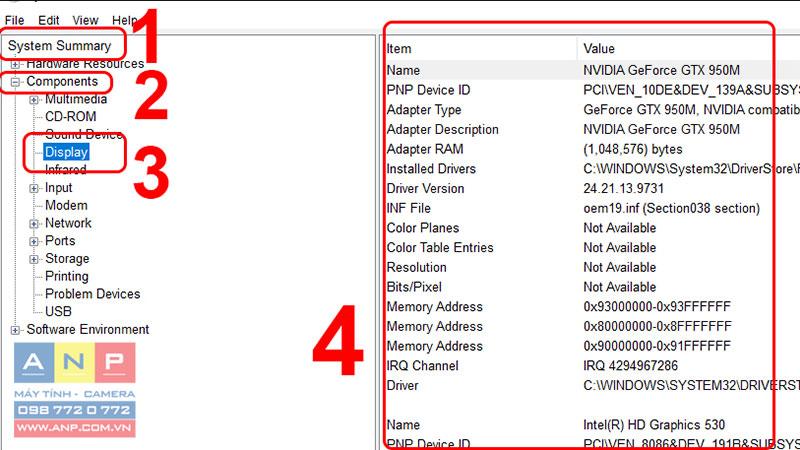Viewport: 800px width, 450px height.
Task: Select the Color Planes row
Action: click(x=592, y=228)
